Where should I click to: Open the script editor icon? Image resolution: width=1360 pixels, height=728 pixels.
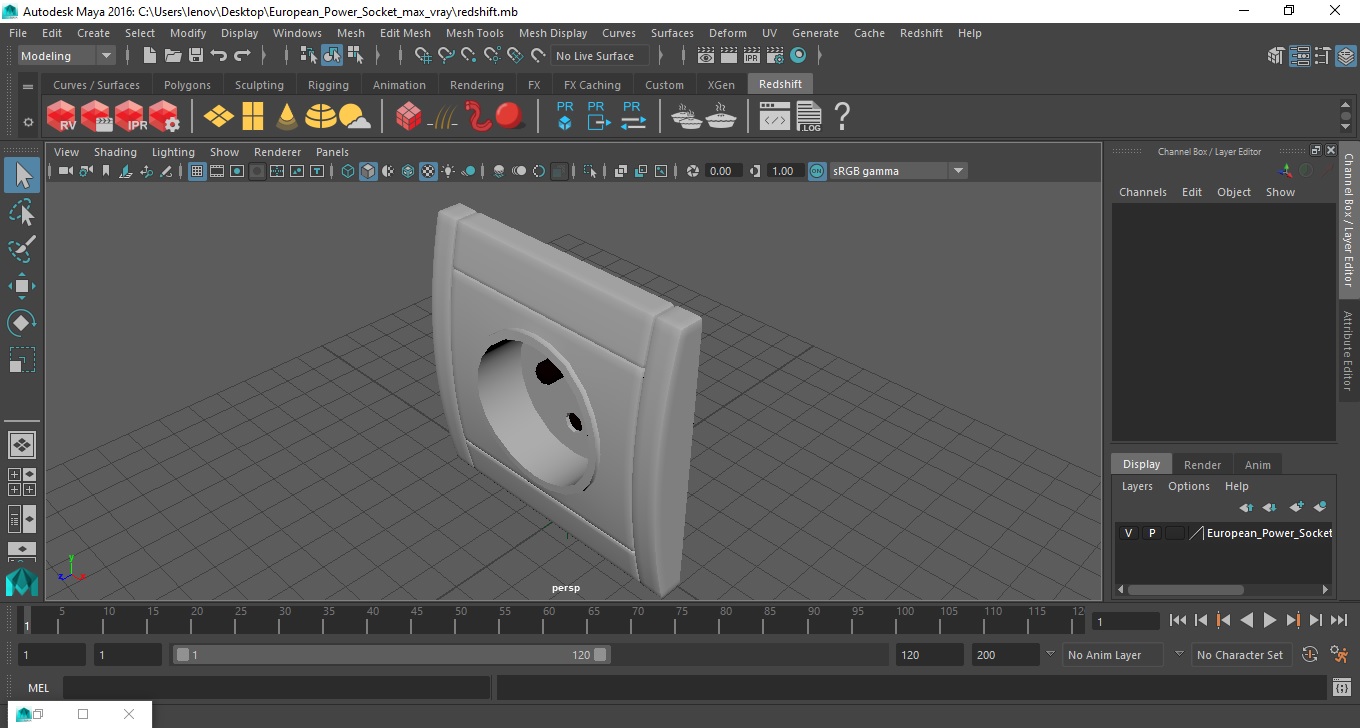pos(1342,688)
